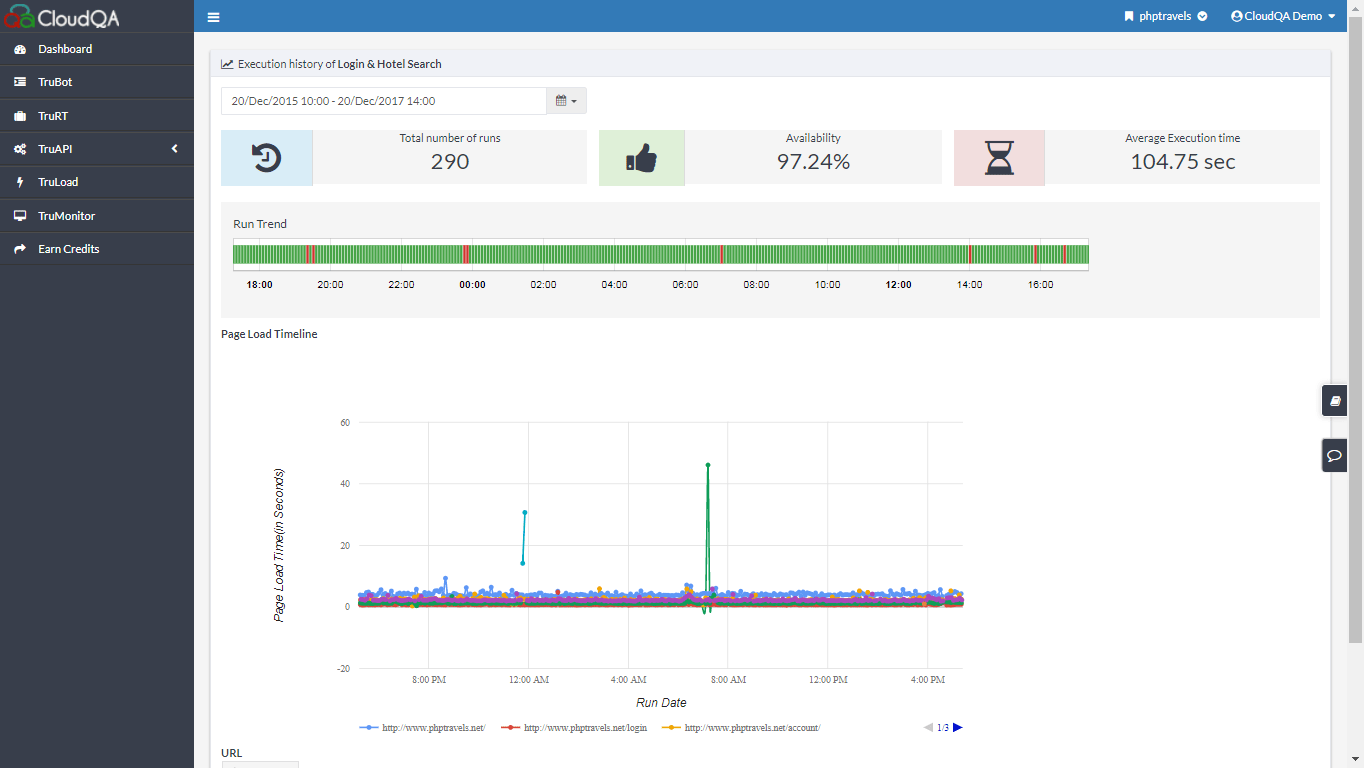Image resolution: width=1364 pixels, height=768 pixels.
Task: Go to previous legend page arrow
Action: [x=928, y=727]
